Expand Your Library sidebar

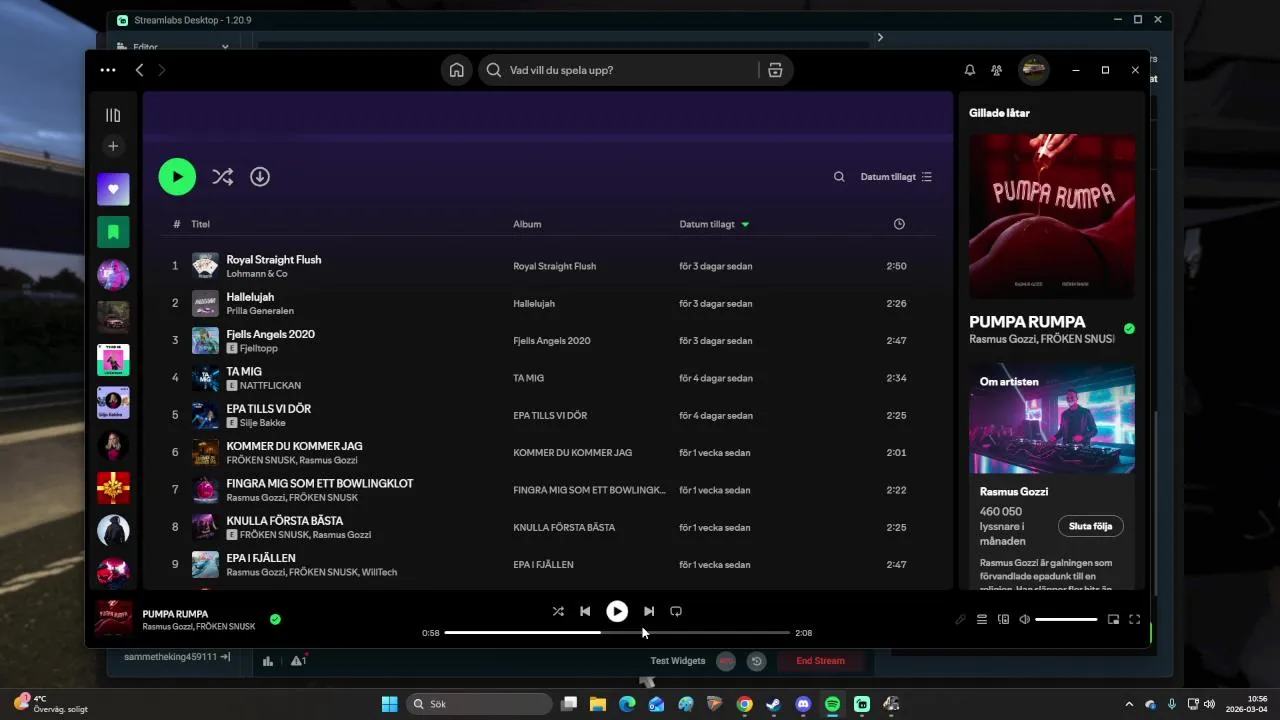pyautogui.click(x=113, y=115)
